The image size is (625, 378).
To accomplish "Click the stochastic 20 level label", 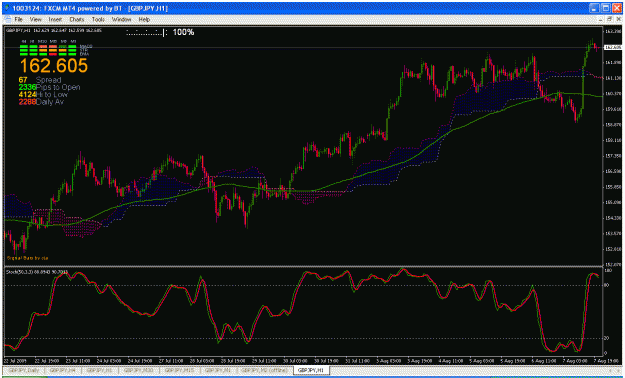I will (x=606, y=338).
